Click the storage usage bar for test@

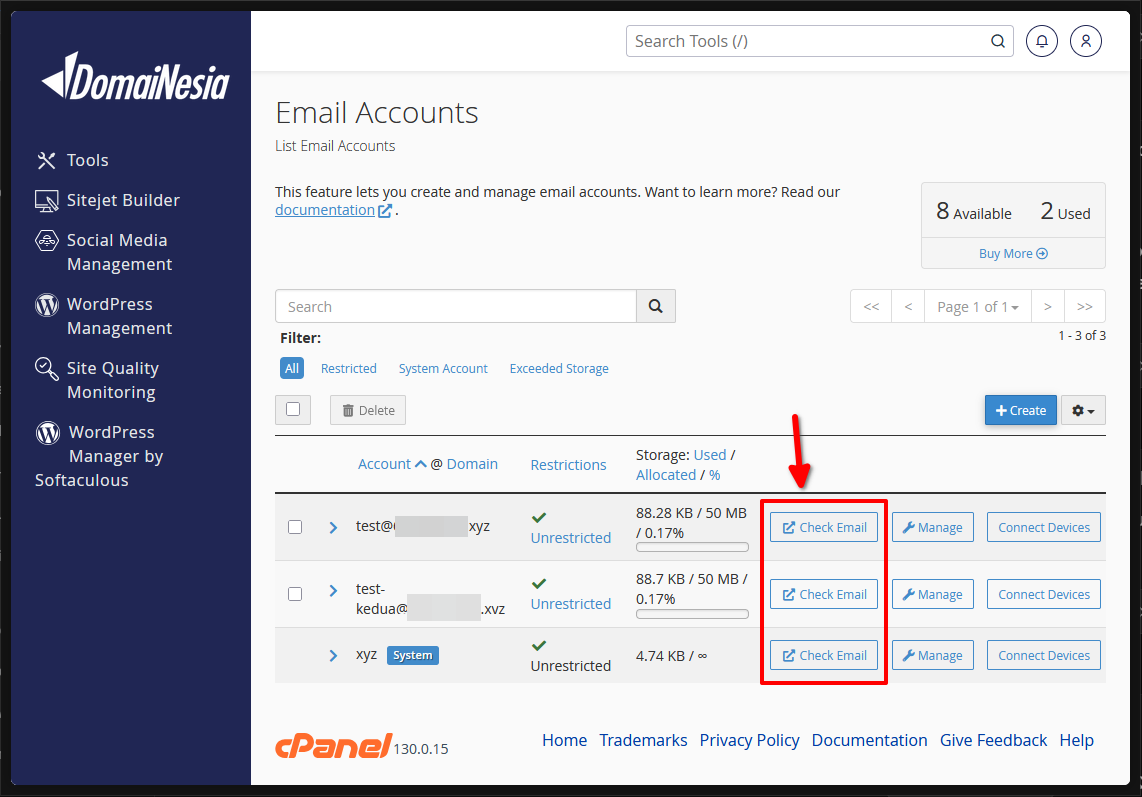(691, 547)
